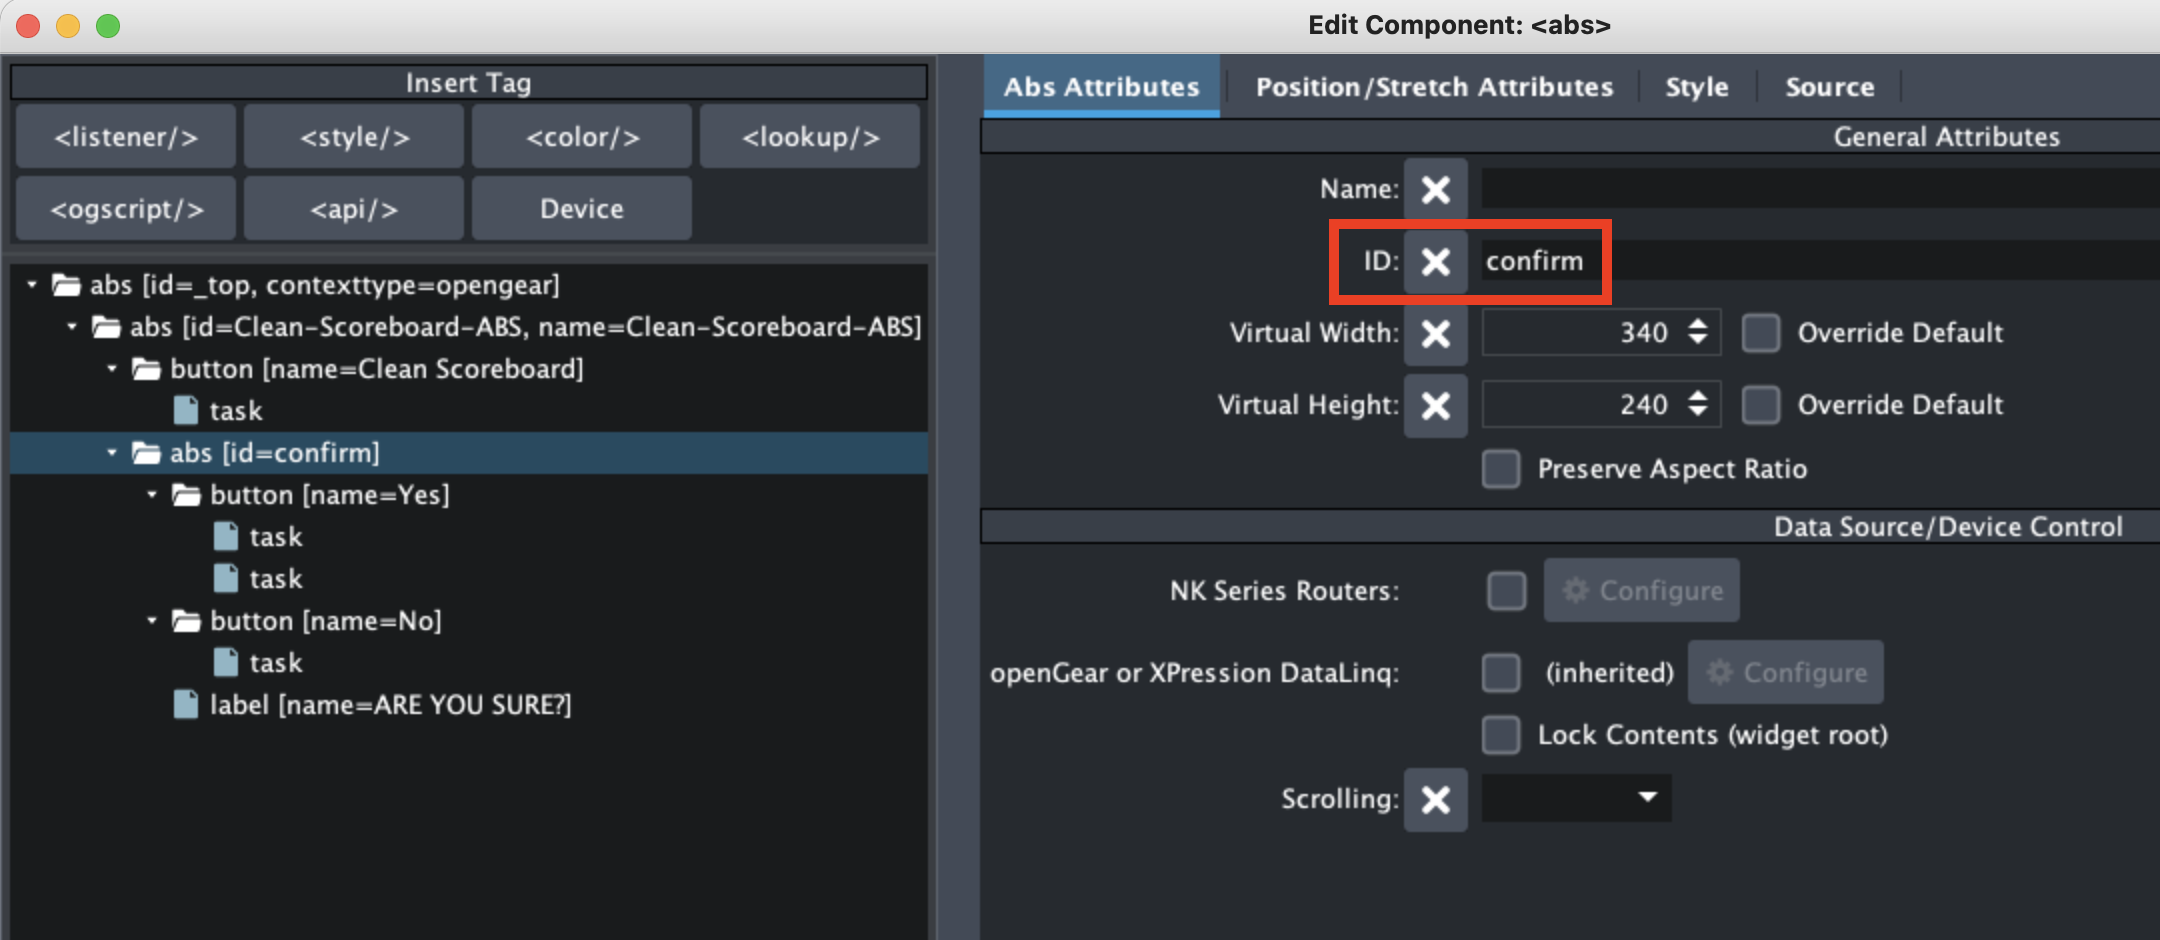
Task: Open the Scrolling dropdown
Action: pyautogui.click(x=1576, y=798)
